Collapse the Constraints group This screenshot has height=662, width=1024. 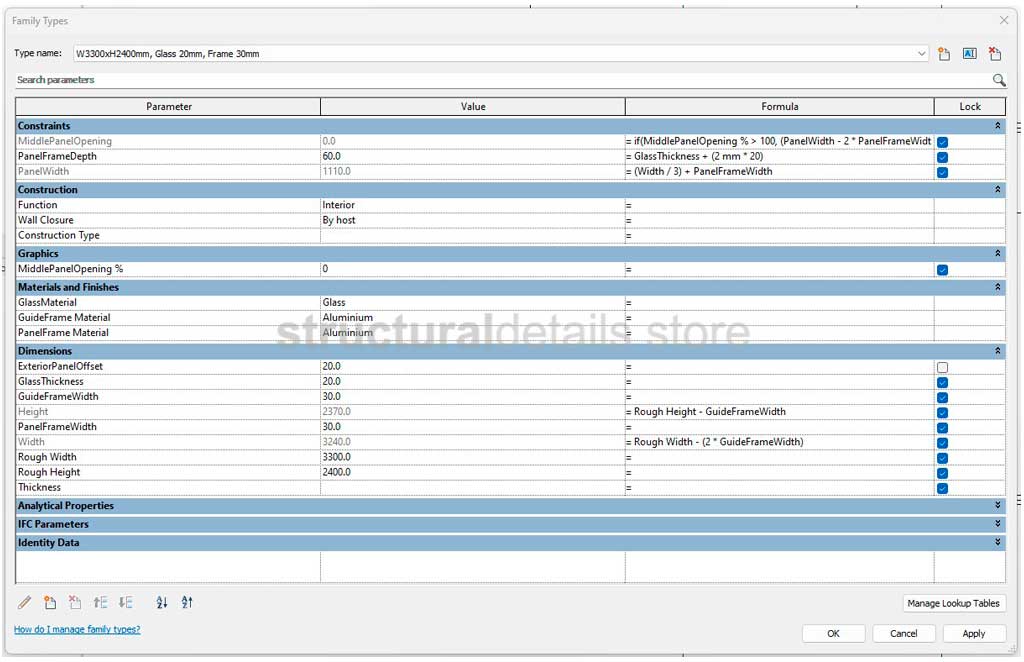997,126
